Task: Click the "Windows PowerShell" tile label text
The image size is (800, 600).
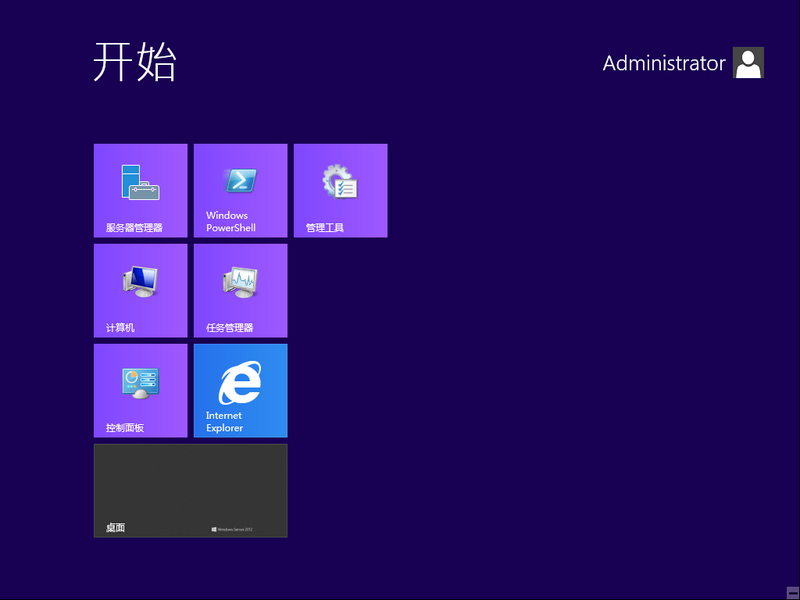Action: [231, 222]
